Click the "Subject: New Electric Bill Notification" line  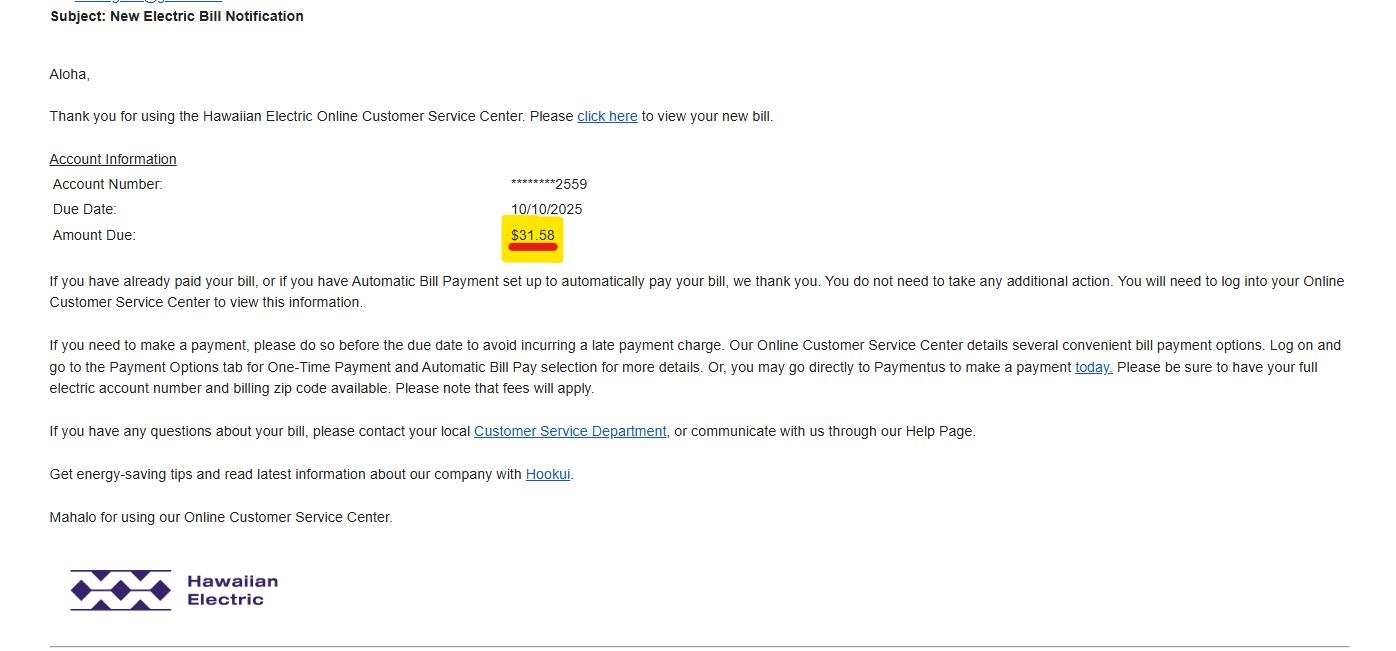[x=177, y=16]
